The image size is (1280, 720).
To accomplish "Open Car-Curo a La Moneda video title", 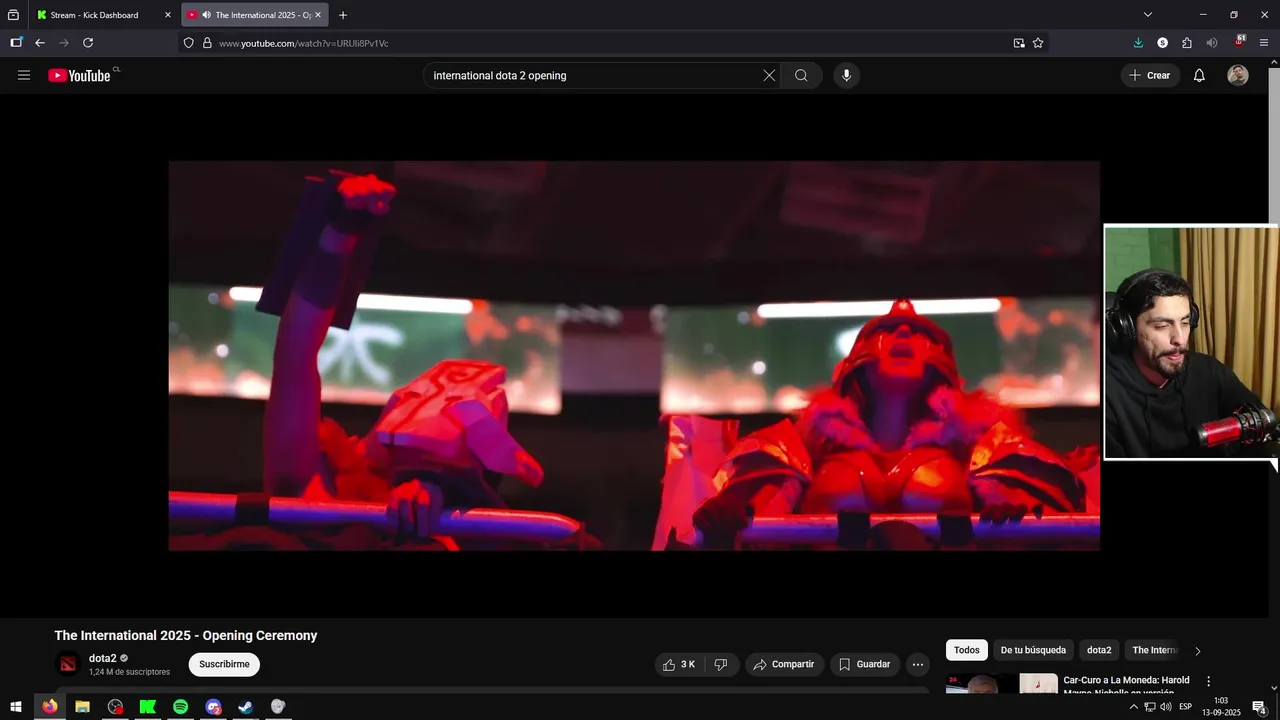I will pyautogui.click(x=1126, y=686).
